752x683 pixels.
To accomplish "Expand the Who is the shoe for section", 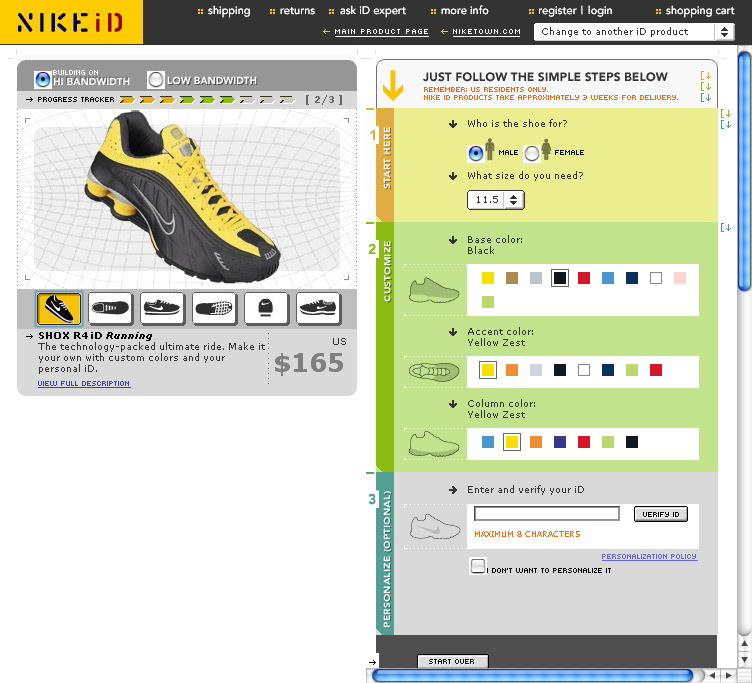I will (453, 124).
